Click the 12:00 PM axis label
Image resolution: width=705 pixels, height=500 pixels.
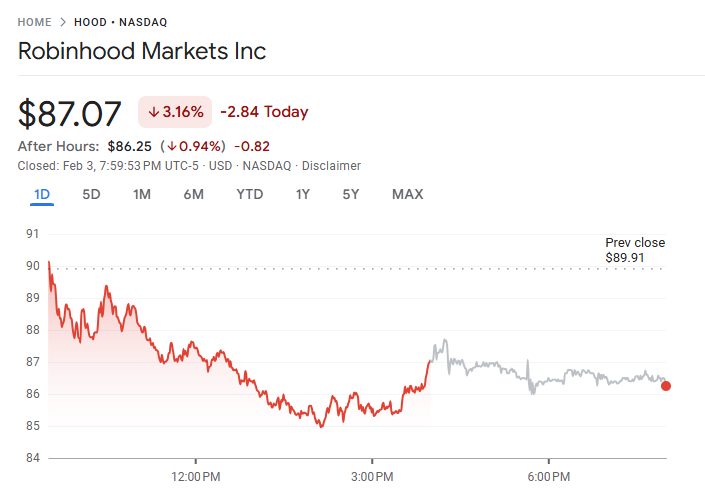coord(195,476)
